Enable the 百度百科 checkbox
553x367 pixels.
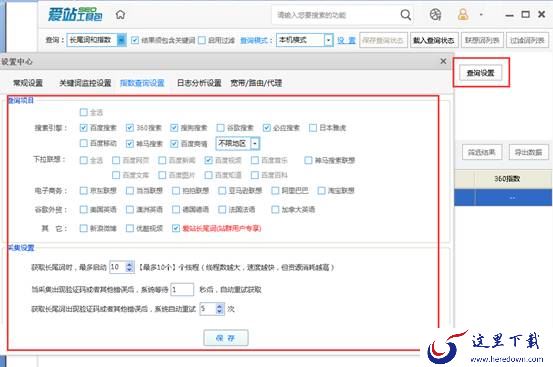255,175
